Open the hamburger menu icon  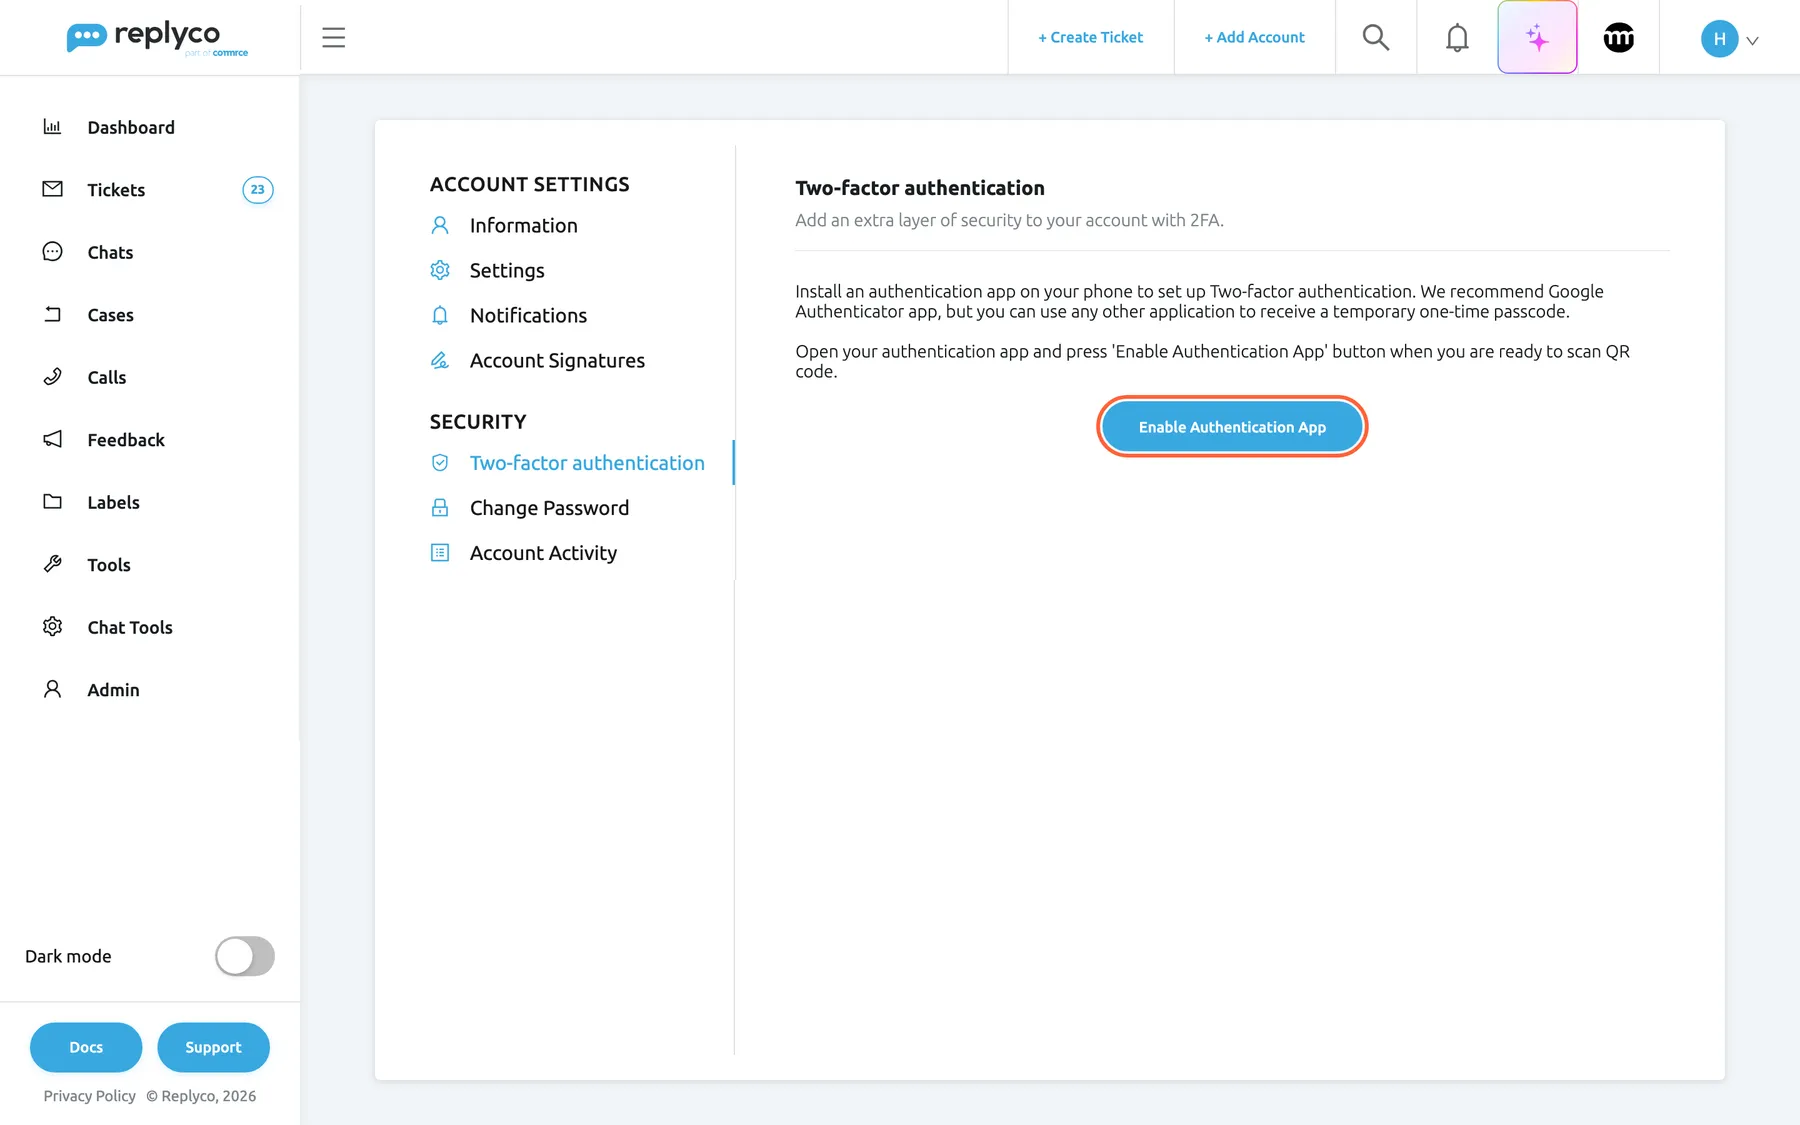(x=333, y=38)
